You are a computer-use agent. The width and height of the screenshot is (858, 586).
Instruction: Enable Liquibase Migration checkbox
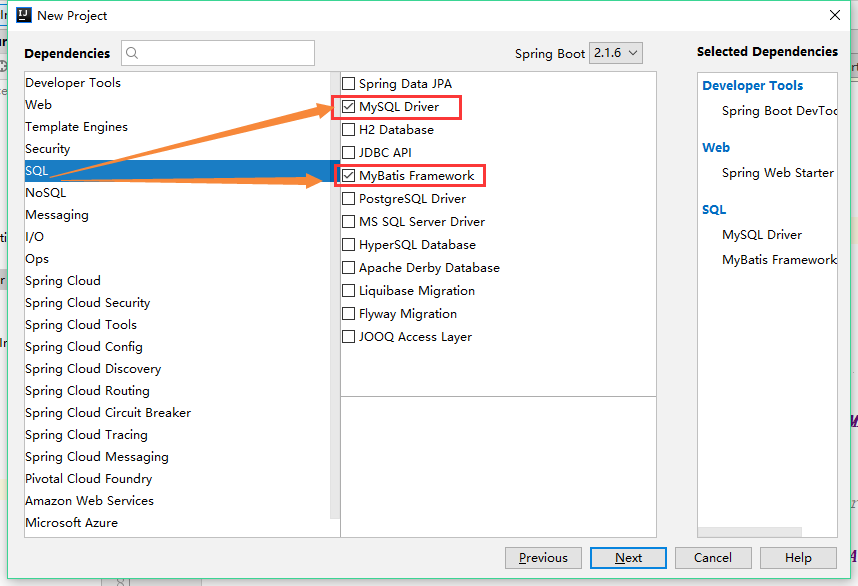point(348,291)
